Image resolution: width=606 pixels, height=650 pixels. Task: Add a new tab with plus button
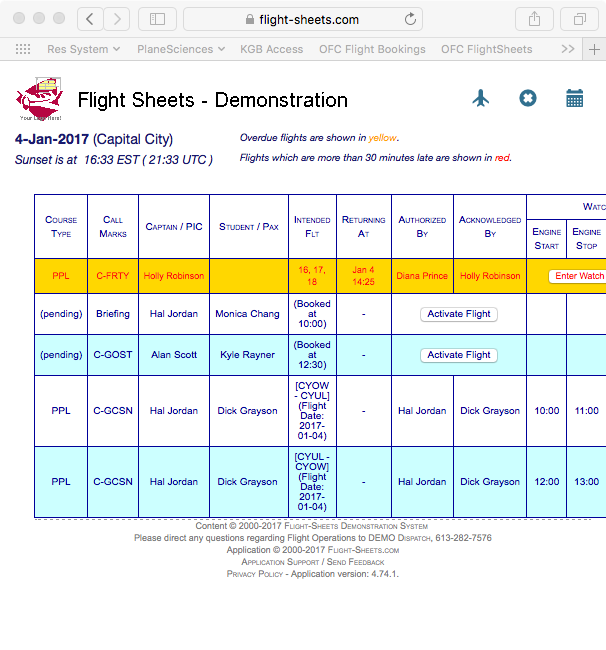pyautogui.click(x=595, y=49)
